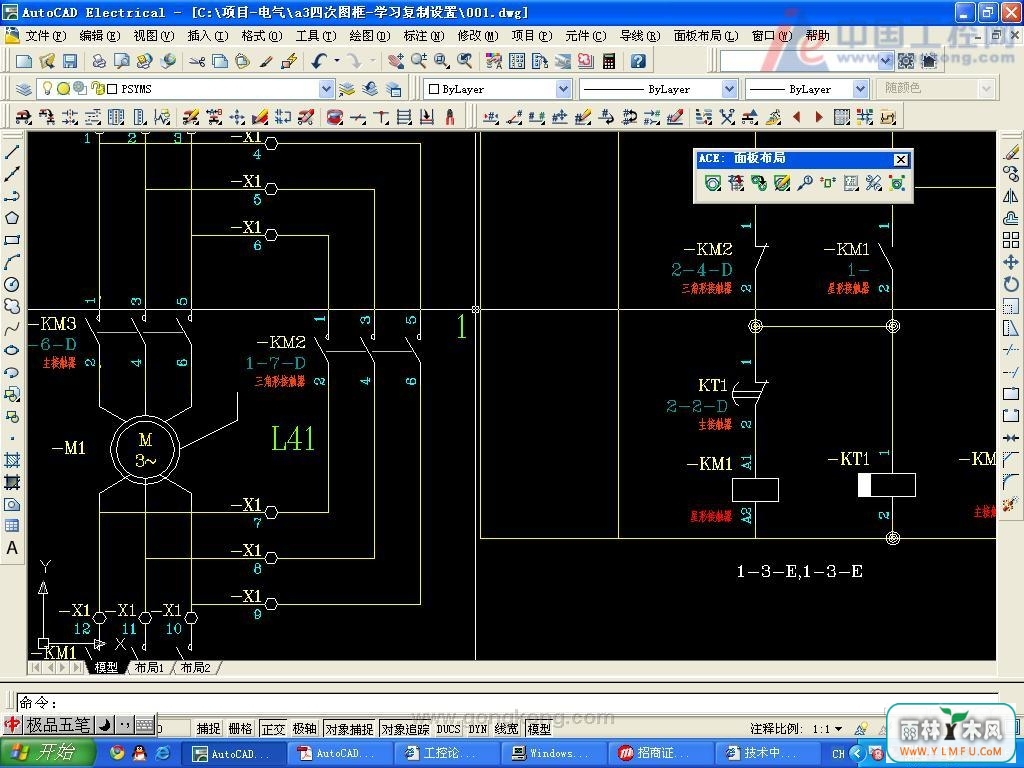
Task: Select the Polygon draw tool
Action: [12, 217]
